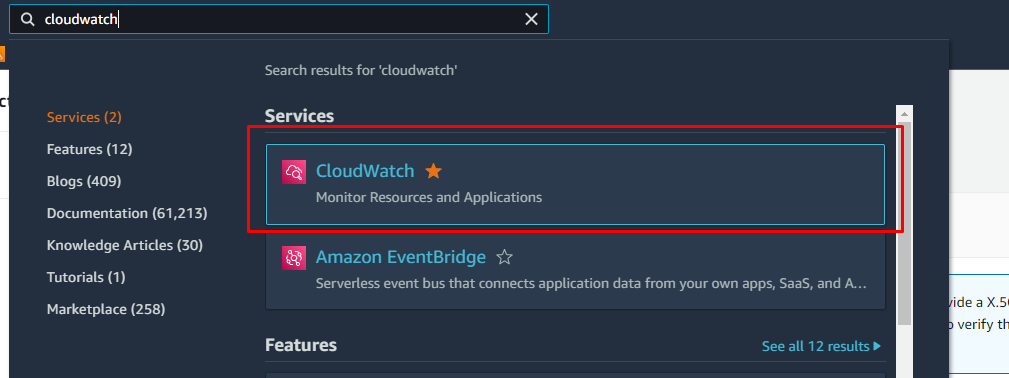Expand See all 12 results for Features
Image resolution: width=1009 pixels, height=378 pixels.
pos(821,346)
